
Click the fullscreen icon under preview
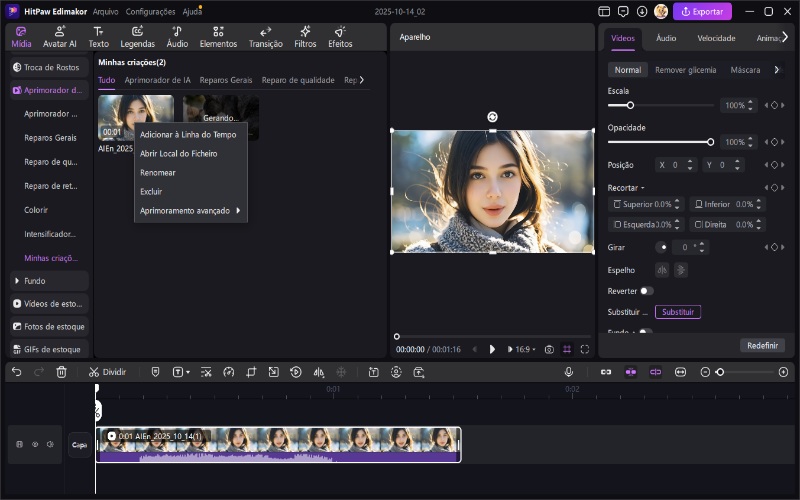pyautogui.click(x=585, y=349)
